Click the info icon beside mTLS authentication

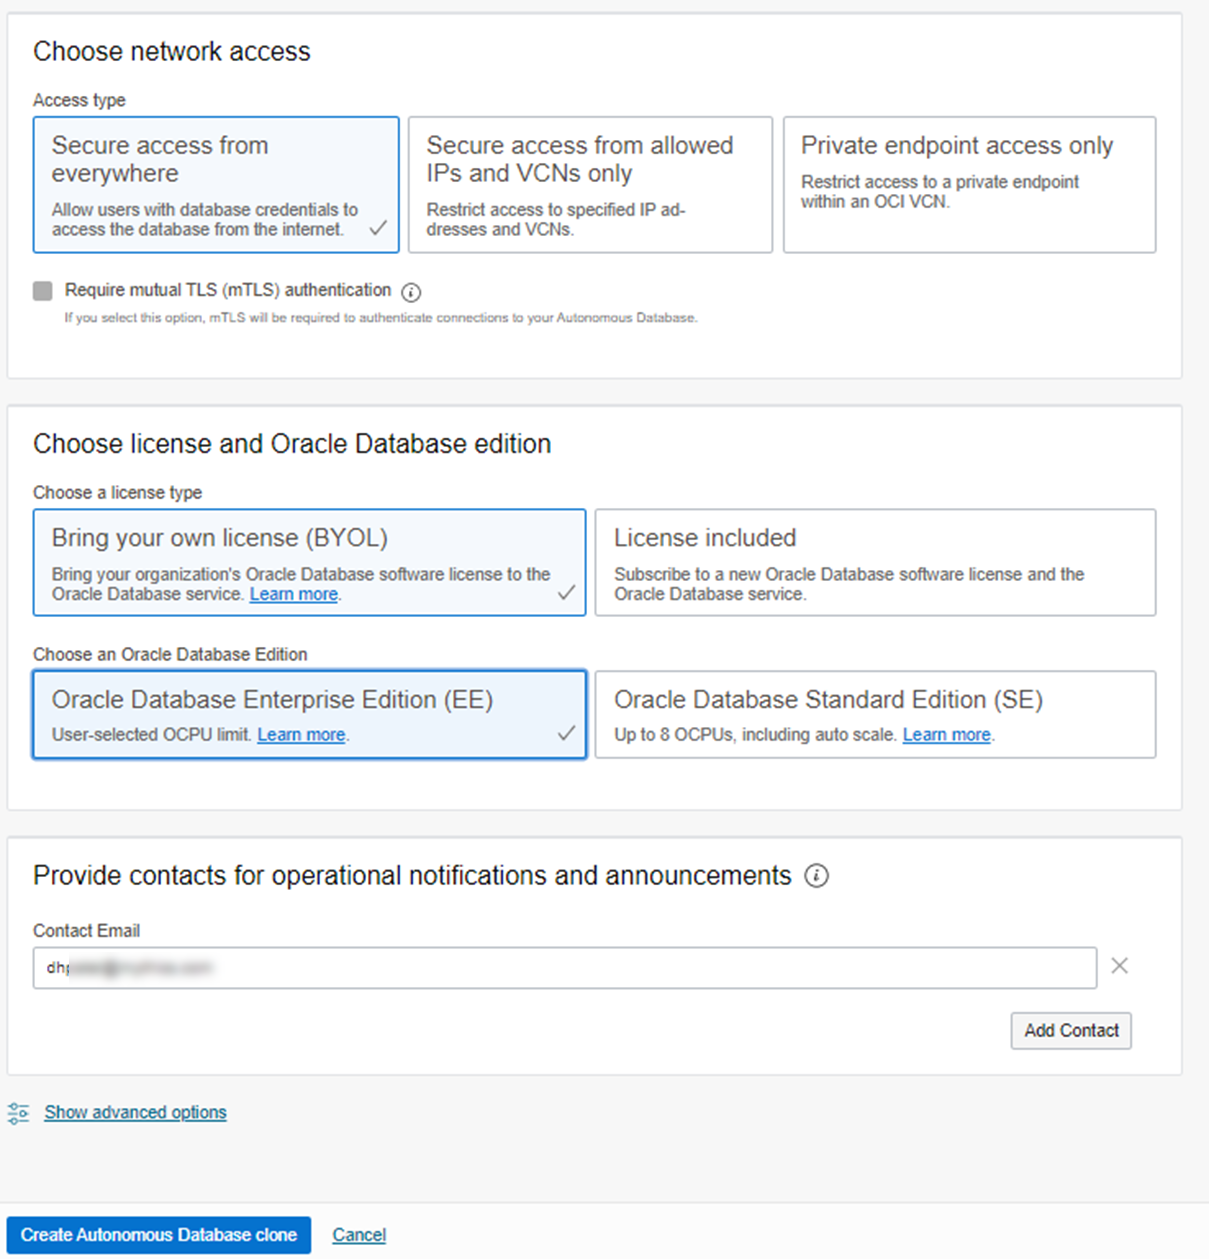tap(411, 291)
